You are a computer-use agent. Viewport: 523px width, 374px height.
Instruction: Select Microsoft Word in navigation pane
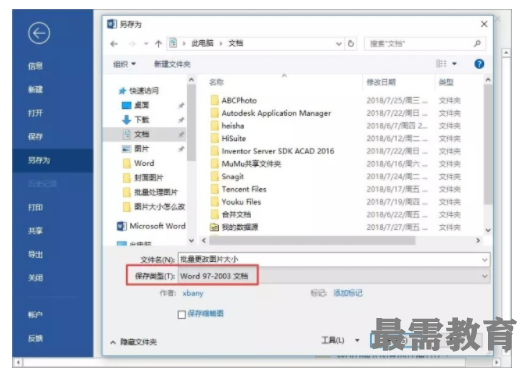[x=151, y=226]
